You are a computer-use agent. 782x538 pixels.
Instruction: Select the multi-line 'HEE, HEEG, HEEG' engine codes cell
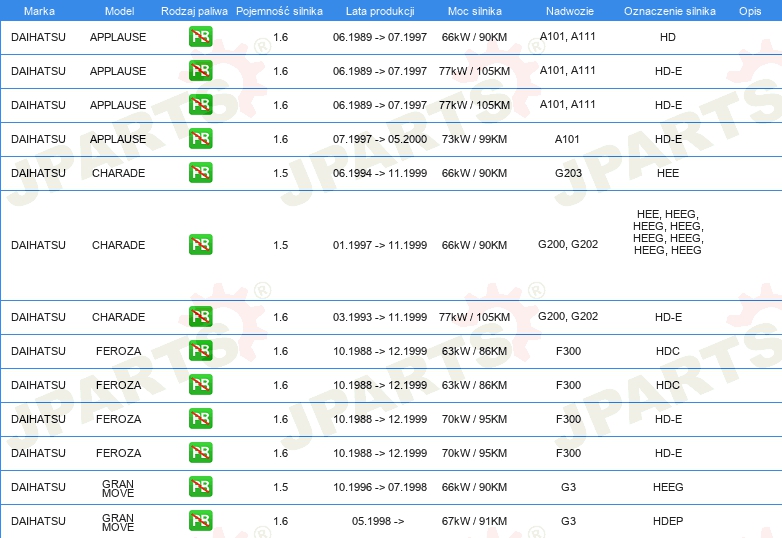pos(668,232)
